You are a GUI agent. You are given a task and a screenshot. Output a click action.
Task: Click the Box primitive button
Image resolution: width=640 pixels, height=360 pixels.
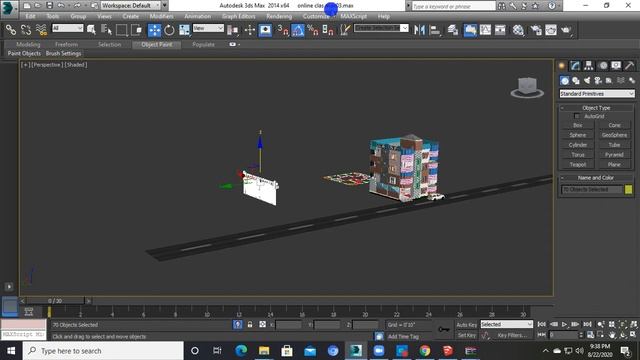point(578,125)
